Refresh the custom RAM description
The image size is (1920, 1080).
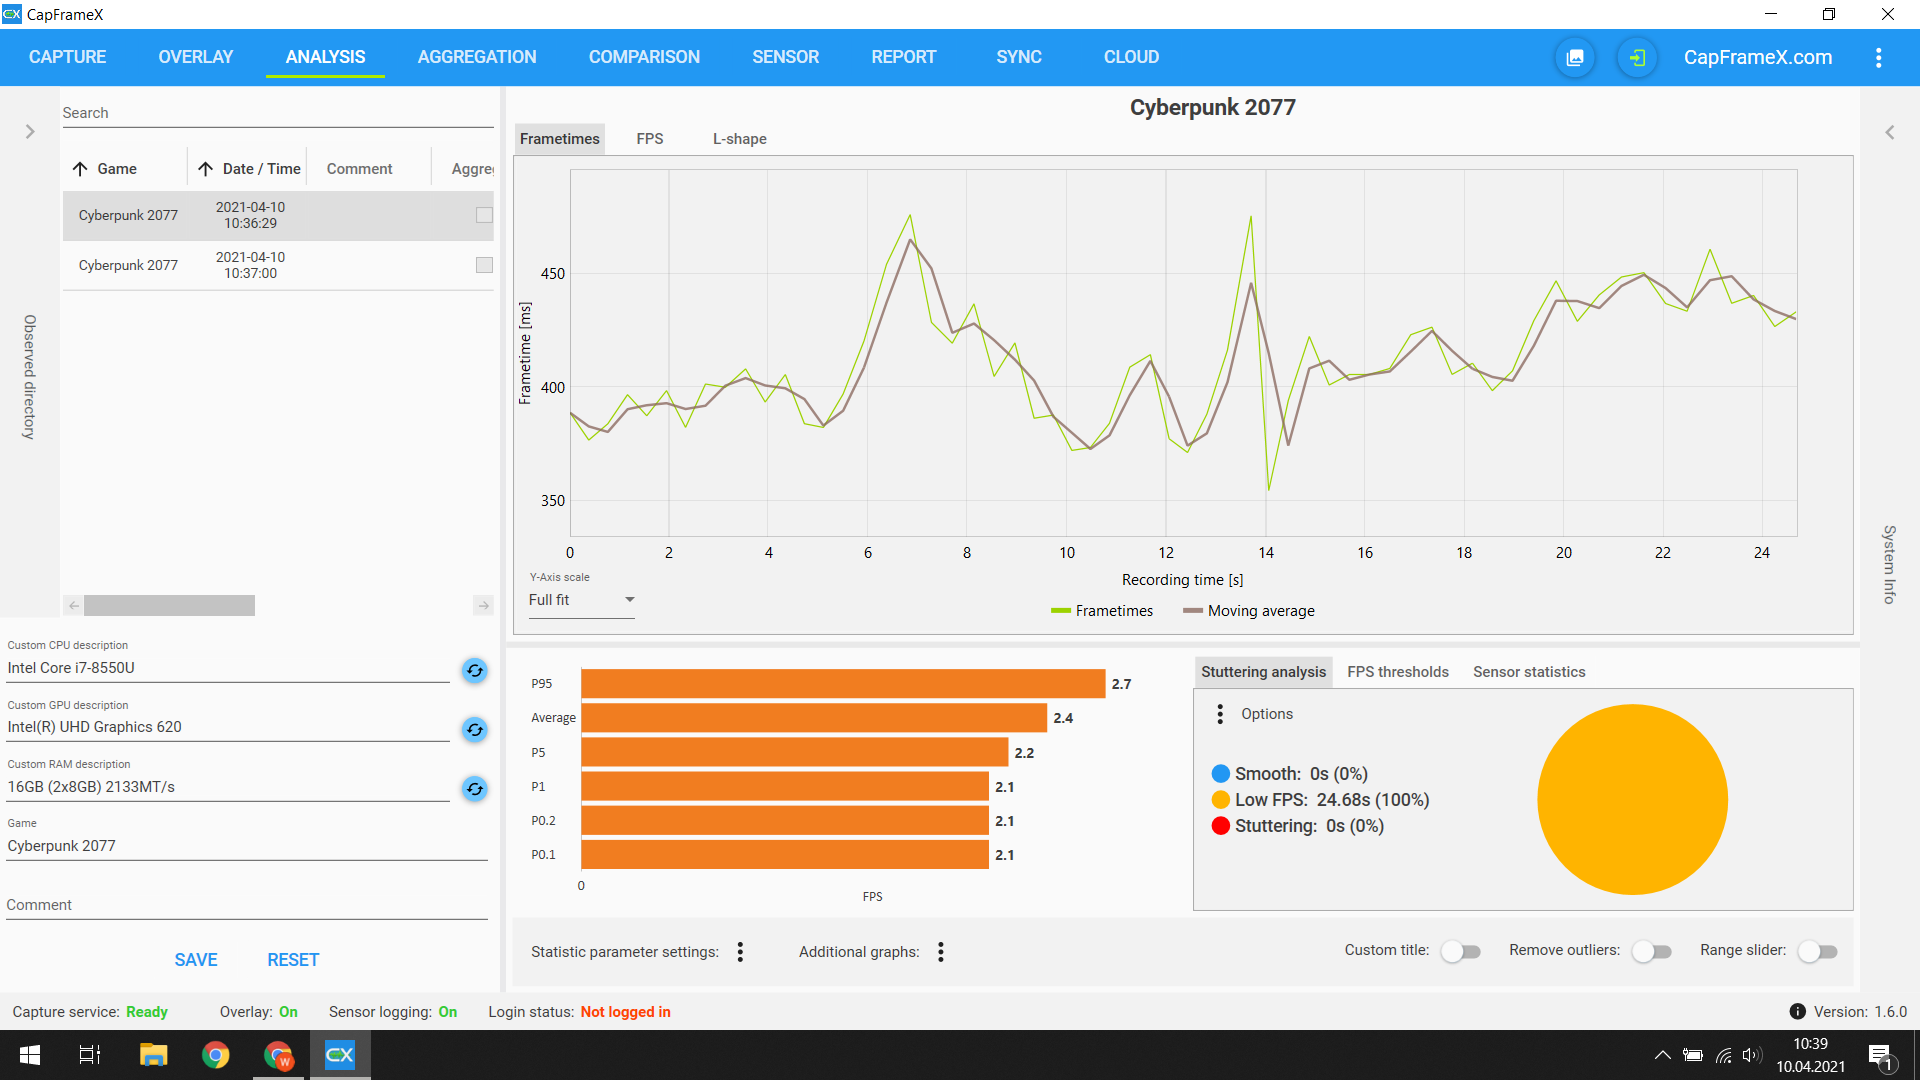pos(475,789)
